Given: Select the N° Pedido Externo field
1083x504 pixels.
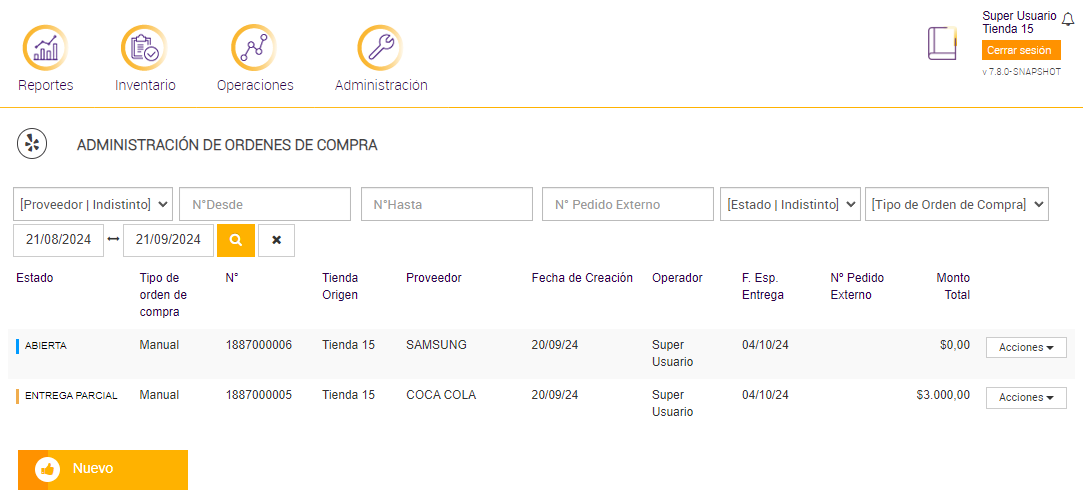Looking at the screenshot, I should point(628,204).
